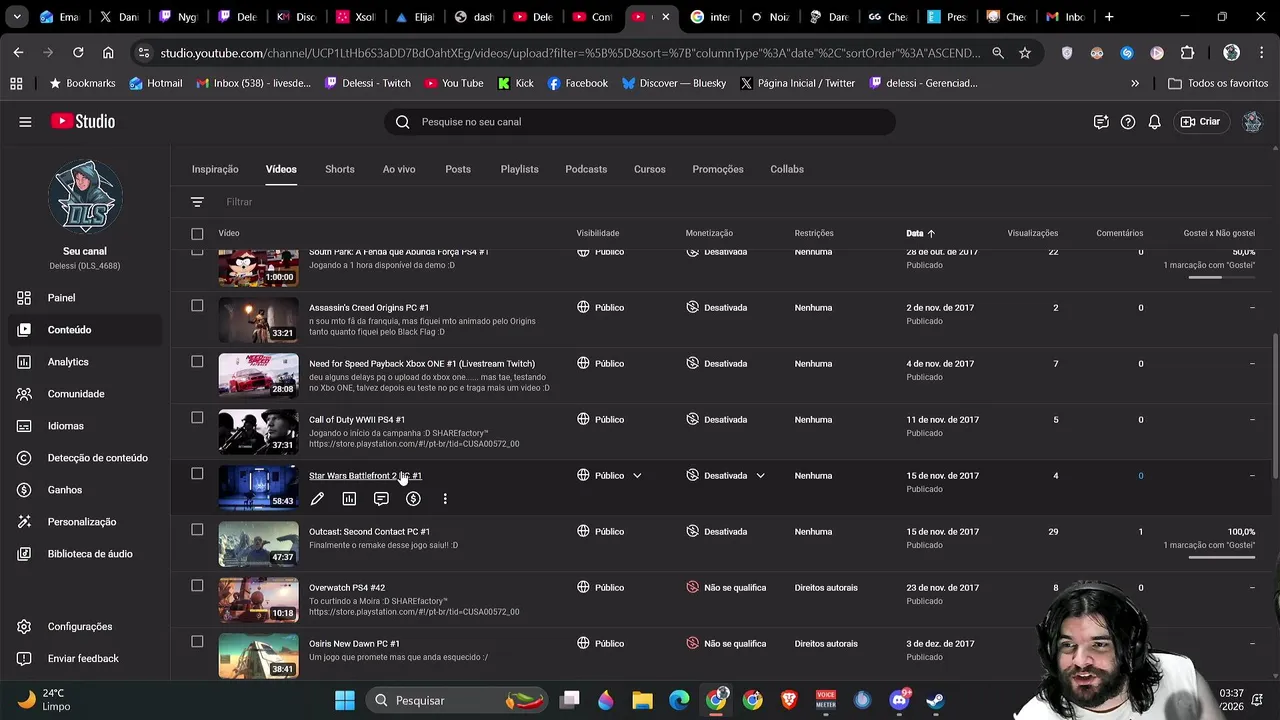Click the Comunidade sidebar icon
This screenshot has width=1280, height=720.
coord(24,394)
